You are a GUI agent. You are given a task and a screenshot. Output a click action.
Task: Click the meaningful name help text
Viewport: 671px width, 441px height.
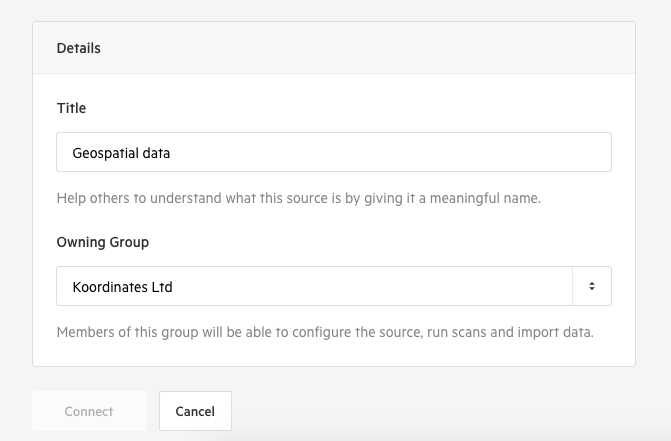click(299, 198)
